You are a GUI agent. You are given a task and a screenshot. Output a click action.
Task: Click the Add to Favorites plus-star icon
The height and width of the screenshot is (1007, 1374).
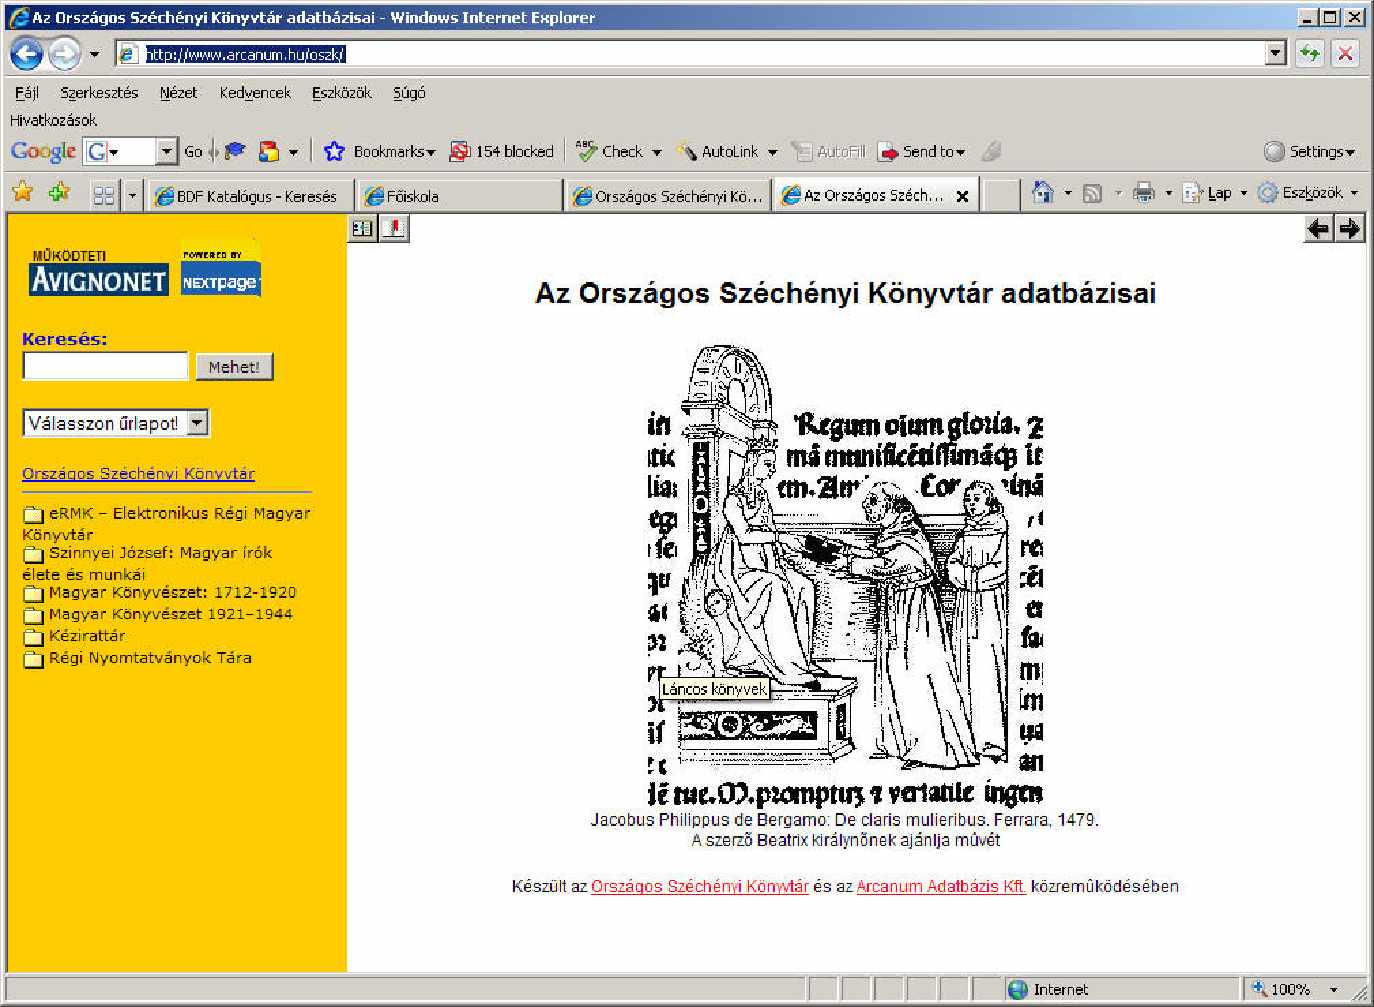(x=59, y=193)
